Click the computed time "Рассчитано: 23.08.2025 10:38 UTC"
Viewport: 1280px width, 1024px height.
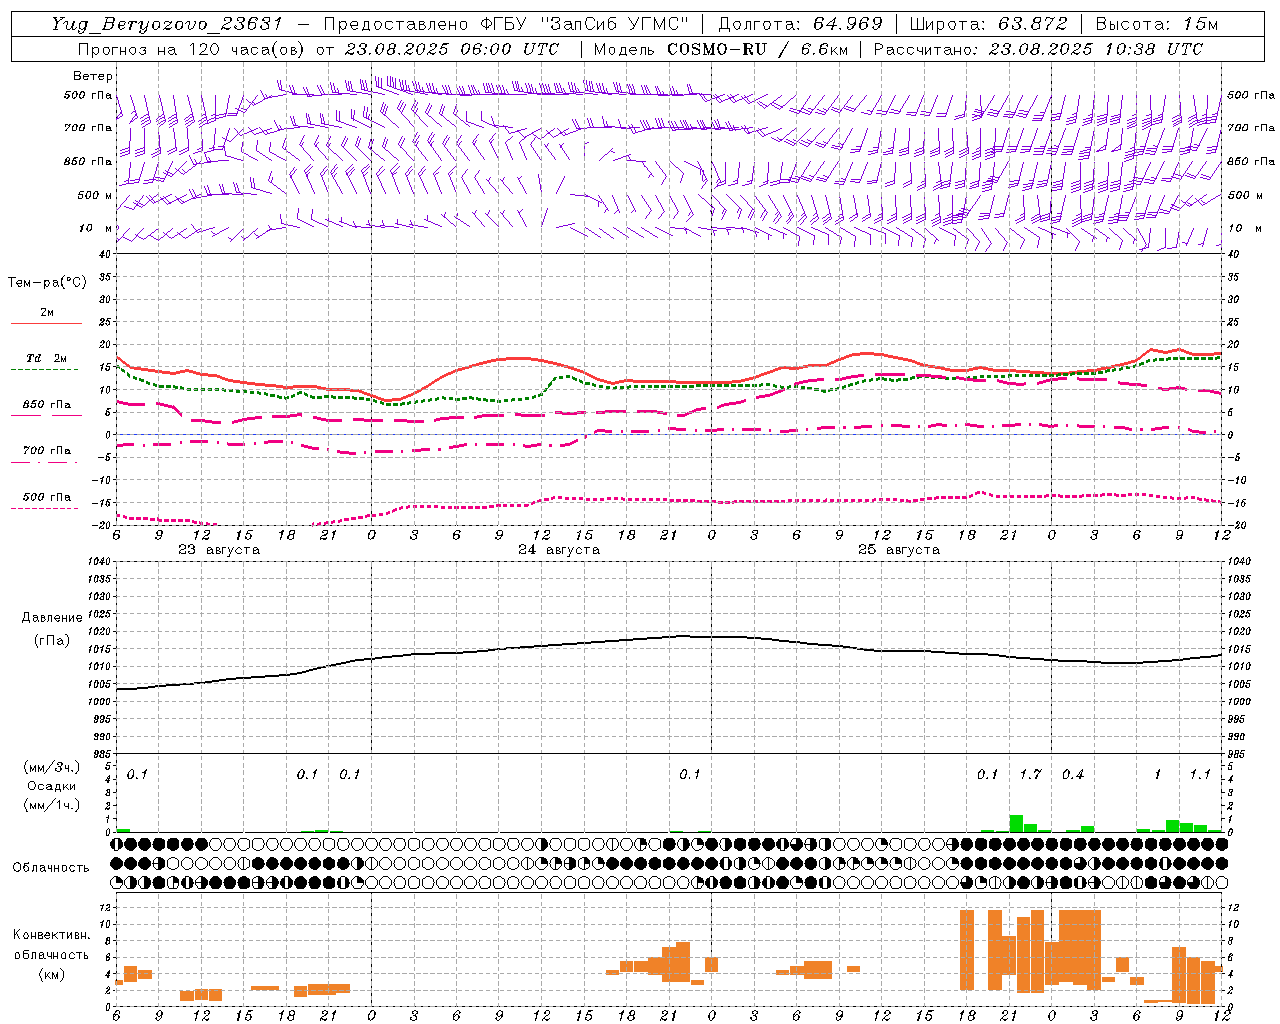pos(1038,49)
